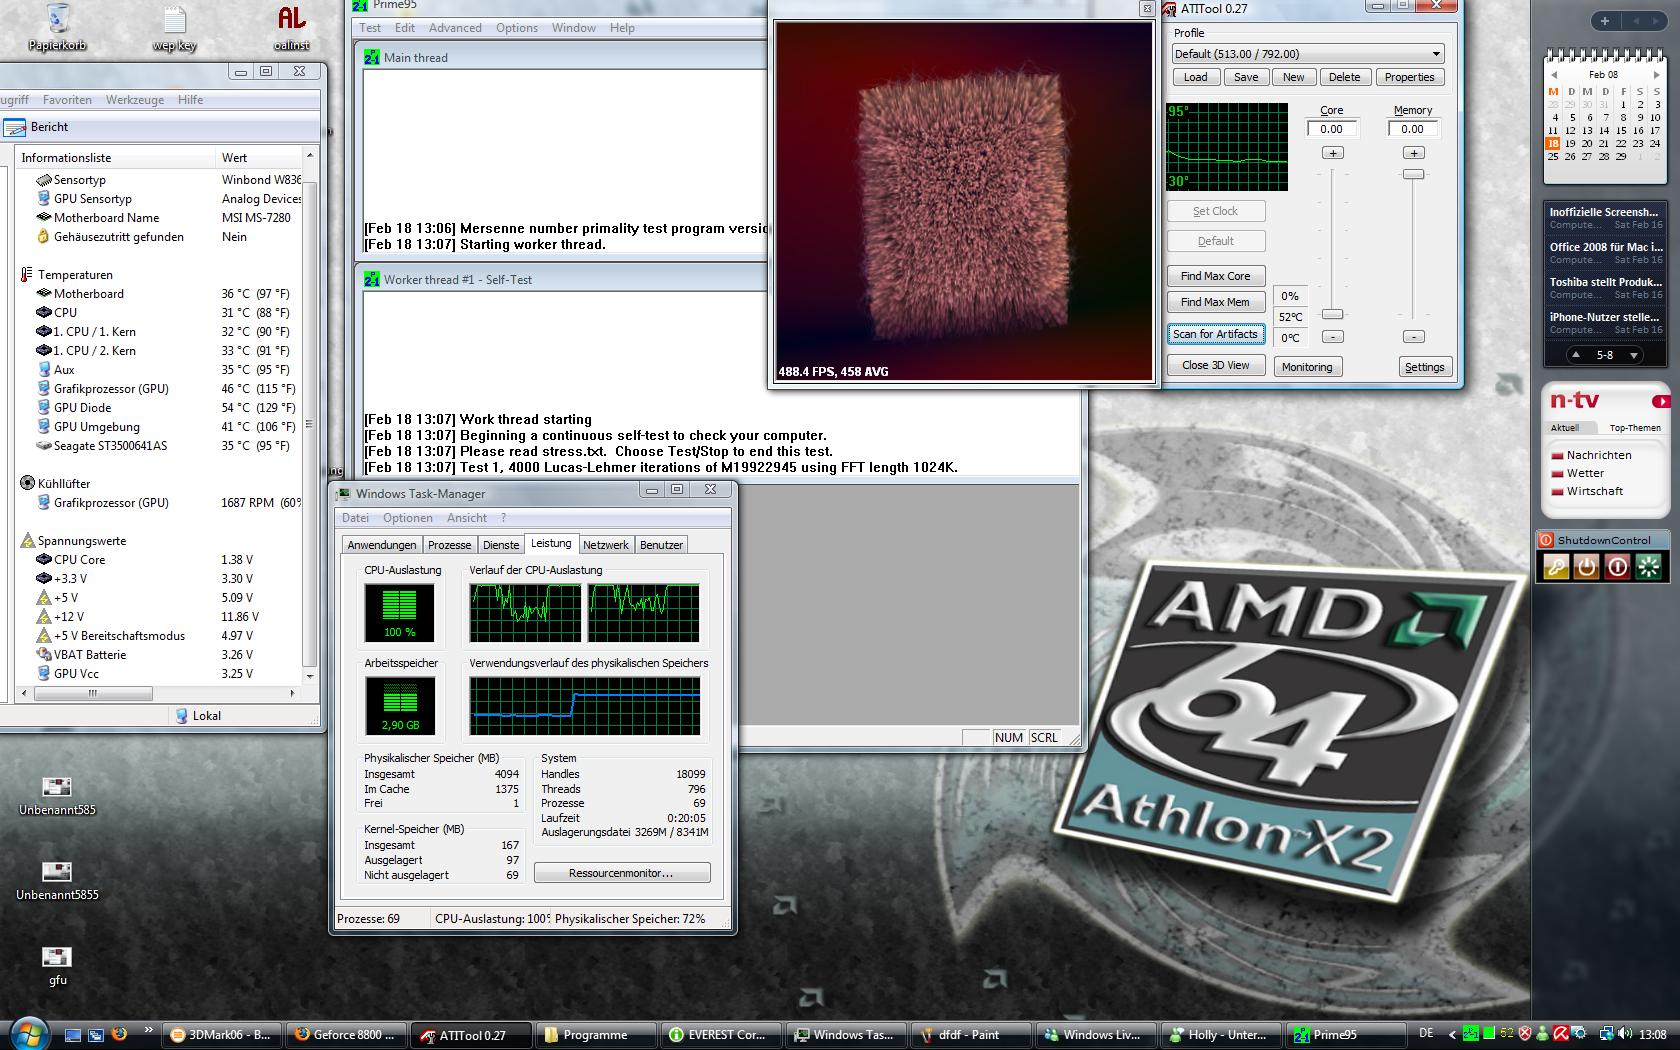The width and height of the screenshot is (1680, 1050).
Task: Increase Memory clock with plus button
Action: (x=1413, y=153)
